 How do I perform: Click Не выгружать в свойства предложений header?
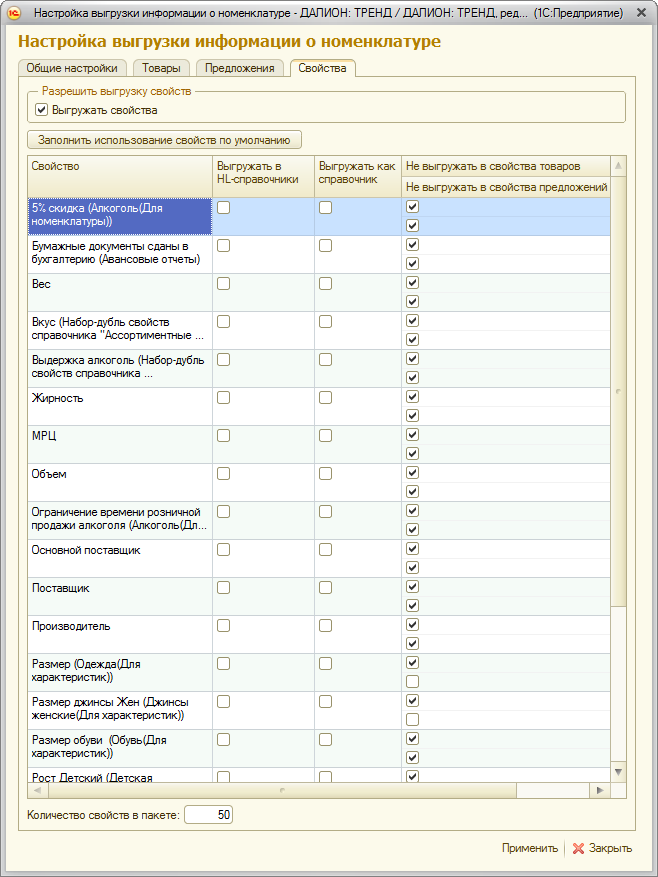click(506, 187)
